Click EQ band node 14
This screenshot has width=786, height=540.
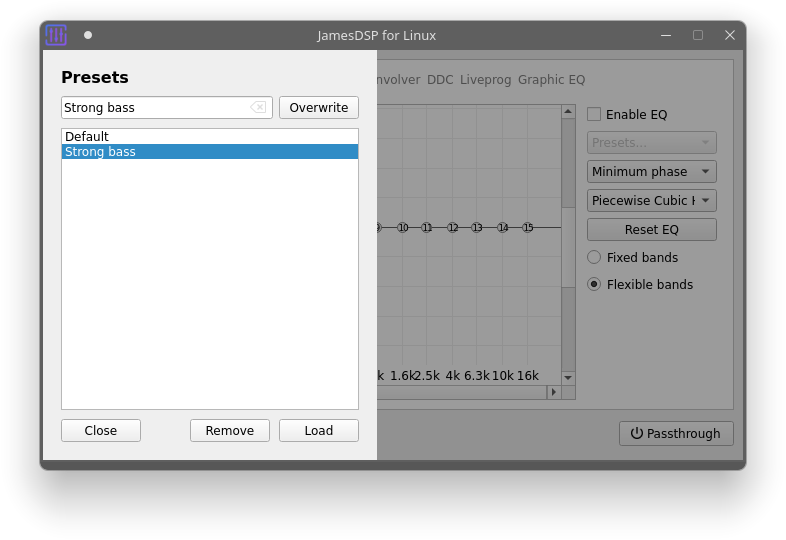pos(503,228)
